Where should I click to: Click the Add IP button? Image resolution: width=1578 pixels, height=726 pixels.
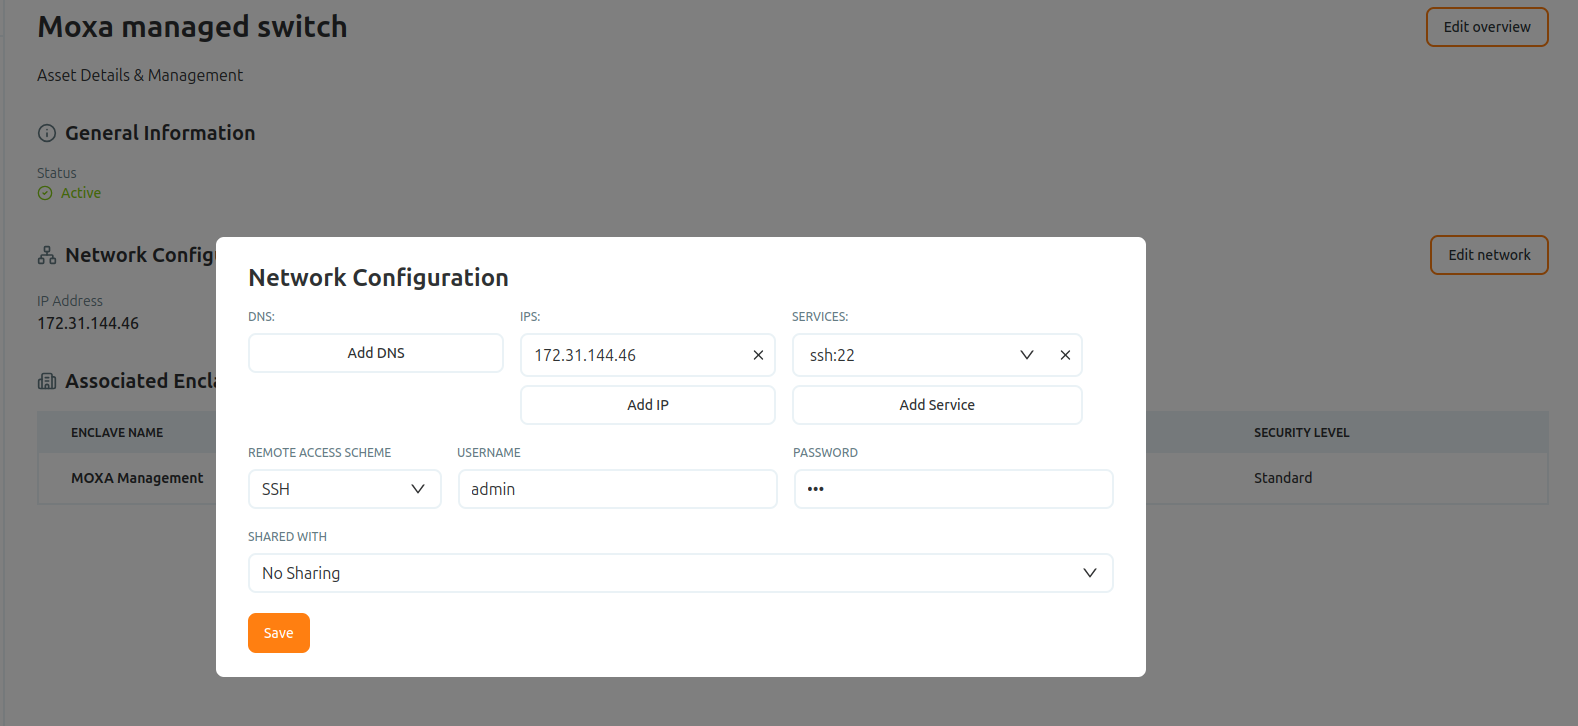pyautogui.click(x=648, y=405)
